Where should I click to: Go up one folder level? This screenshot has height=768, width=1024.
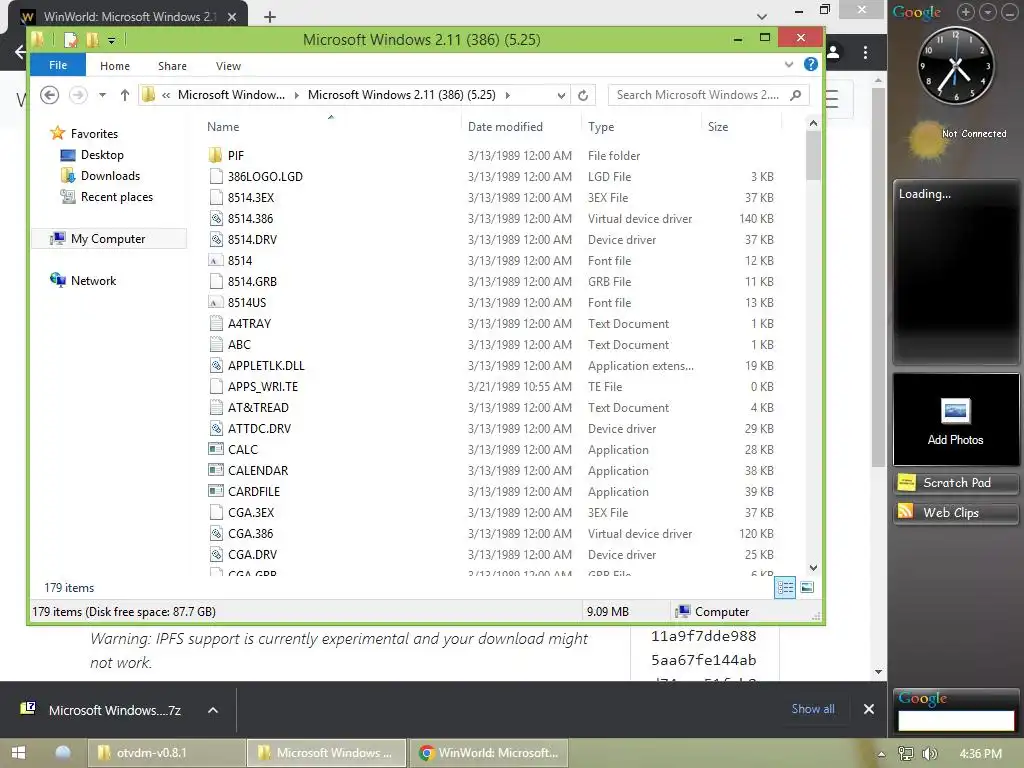pos(125,95)
